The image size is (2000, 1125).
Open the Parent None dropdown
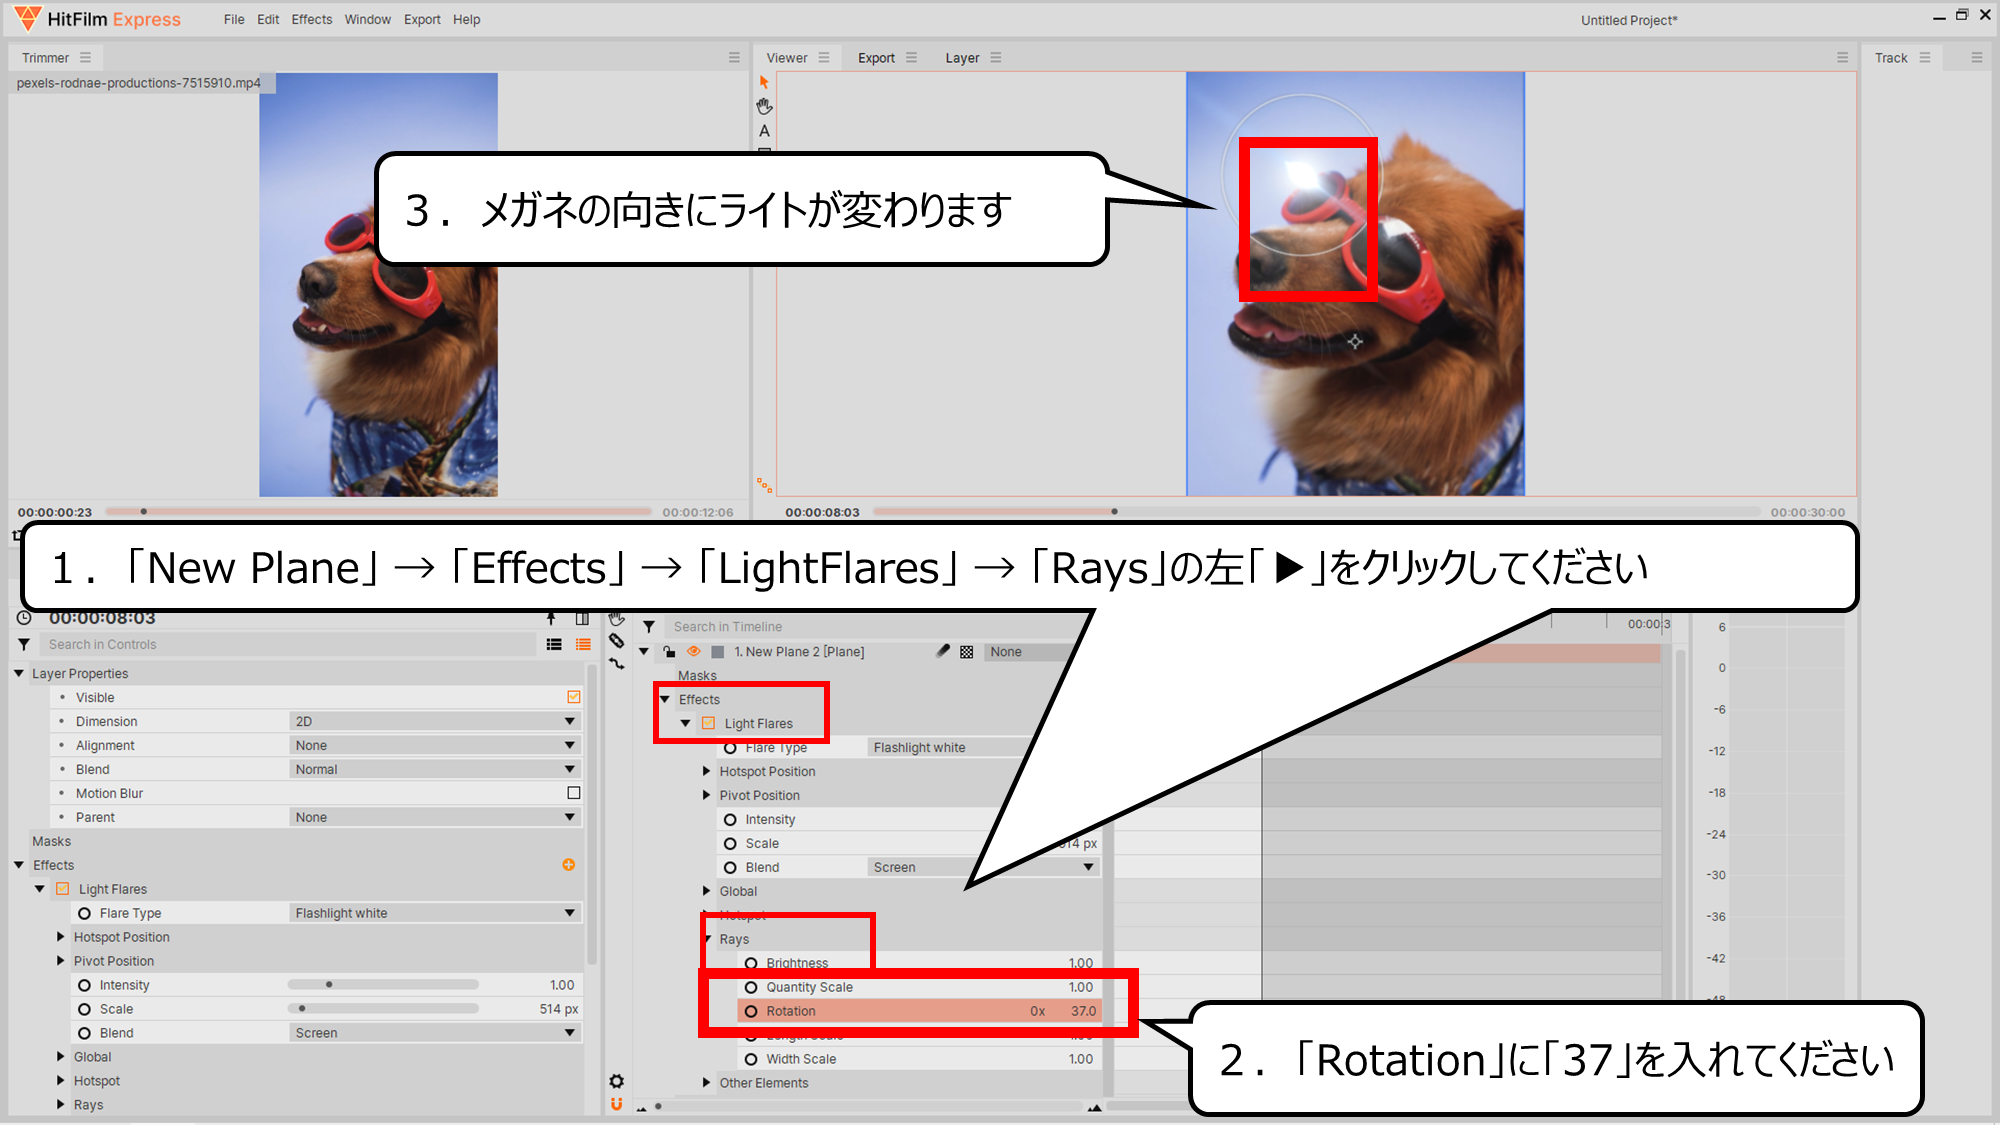click(435, 817)
